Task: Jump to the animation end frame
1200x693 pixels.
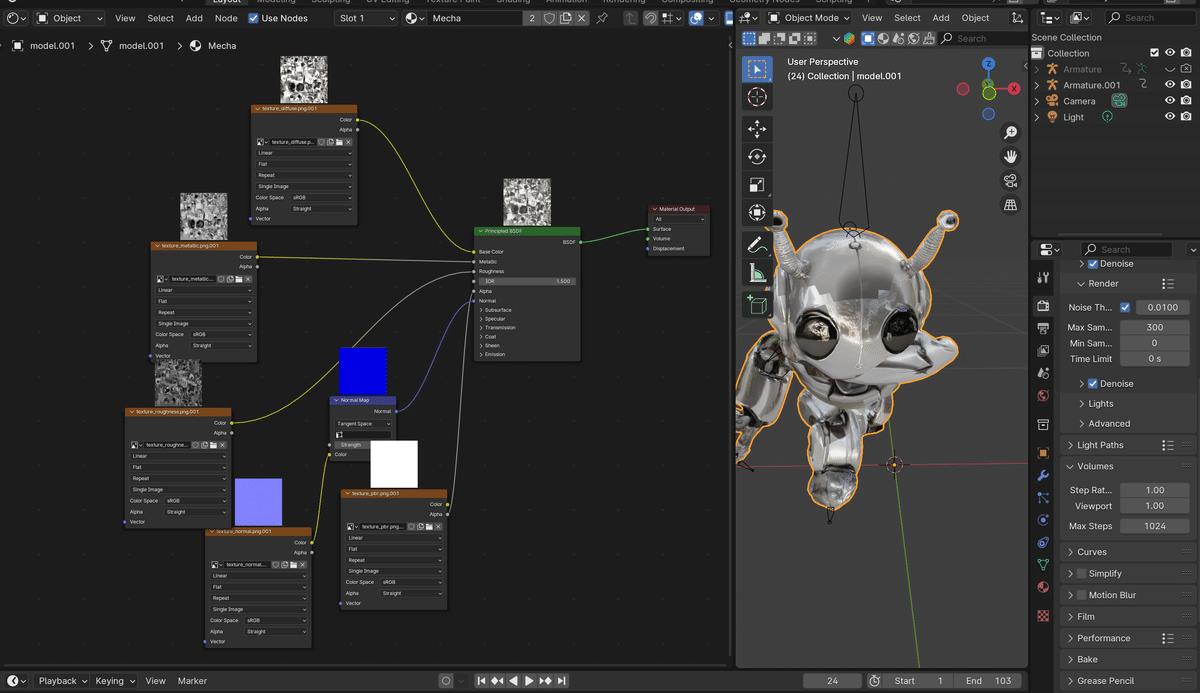Action: pyautogui.click(x=563, y=681)
